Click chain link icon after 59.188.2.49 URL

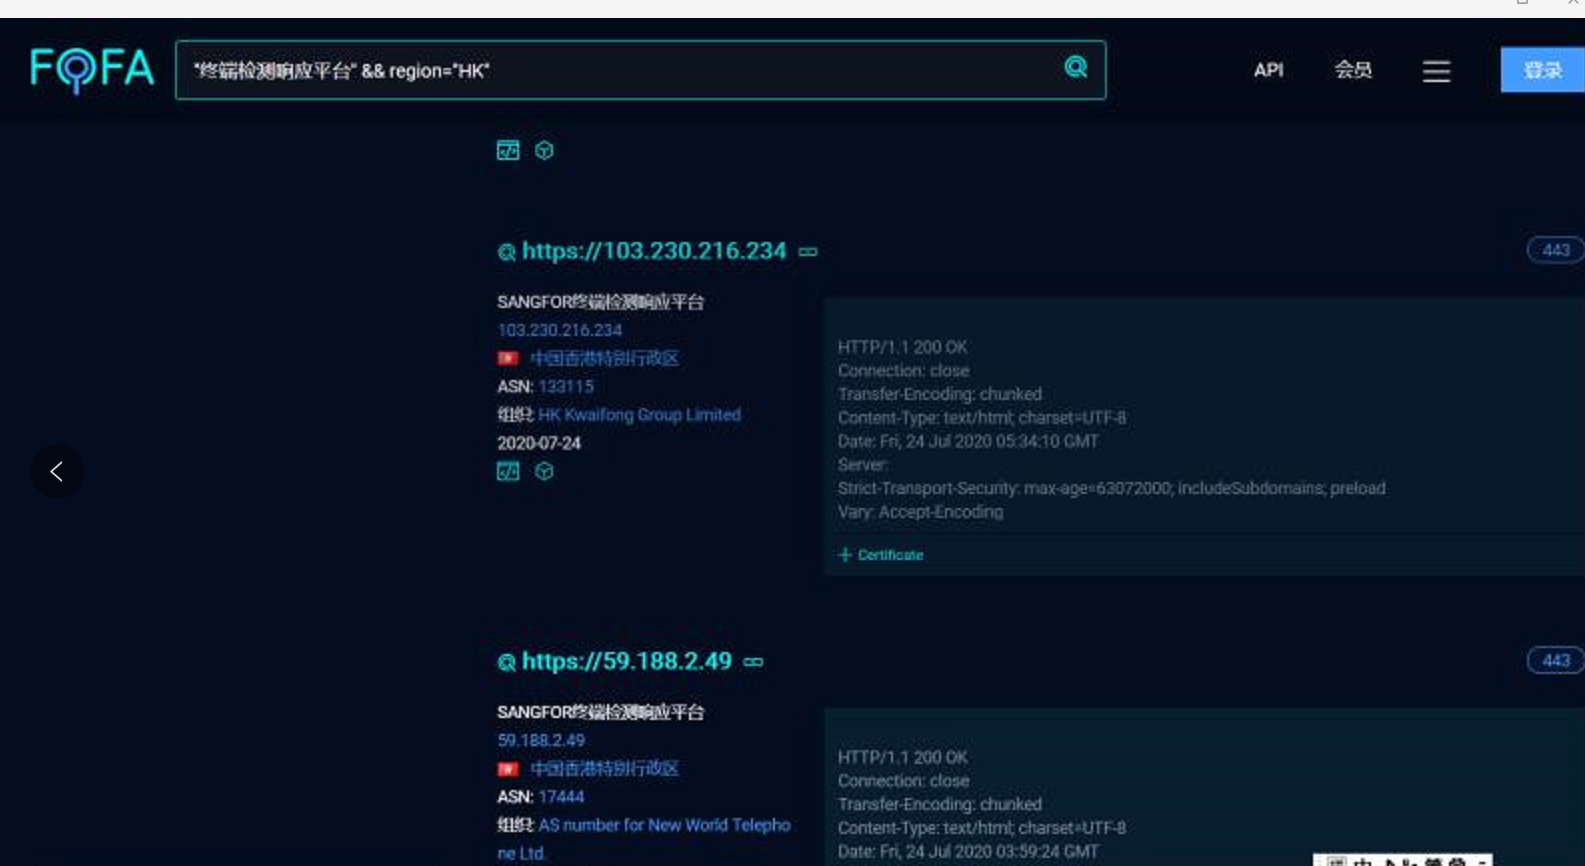(x=753, y=662)
